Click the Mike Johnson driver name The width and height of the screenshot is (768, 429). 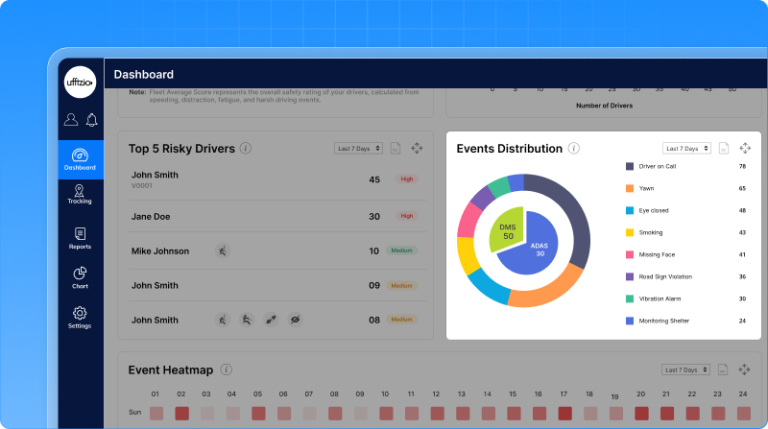(163, 251)
